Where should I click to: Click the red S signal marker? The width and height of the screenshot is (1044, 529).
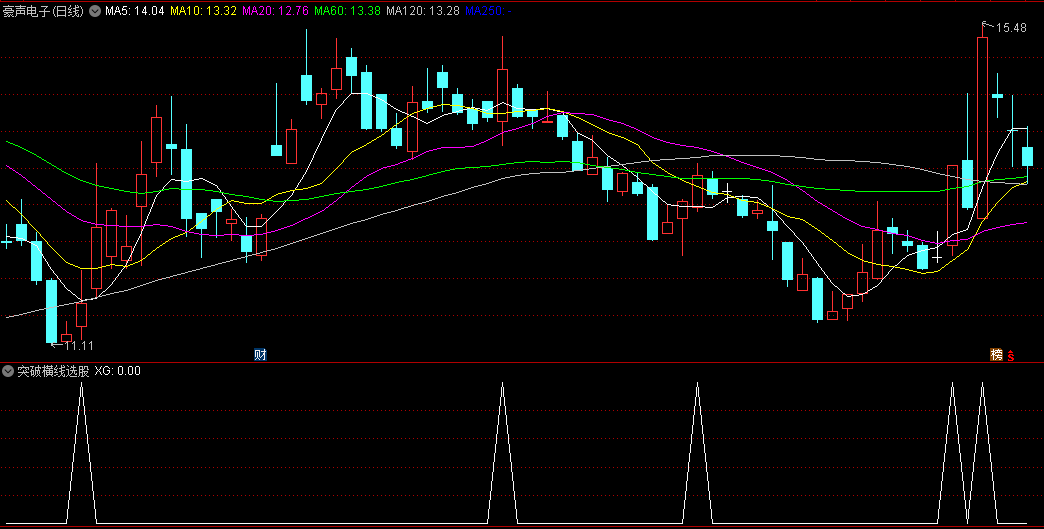[1010, 355]
